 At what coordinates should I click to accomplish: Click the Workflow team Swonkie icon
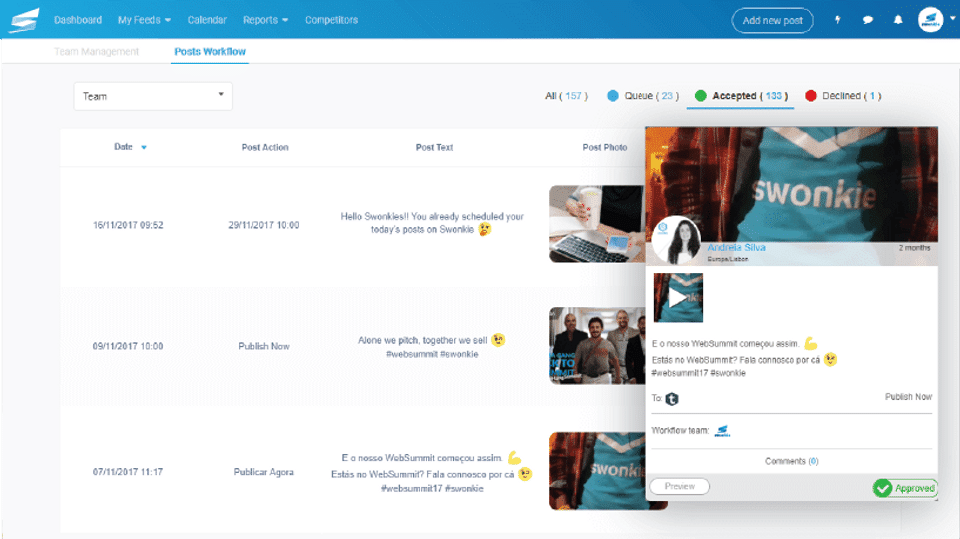[722, 431]
